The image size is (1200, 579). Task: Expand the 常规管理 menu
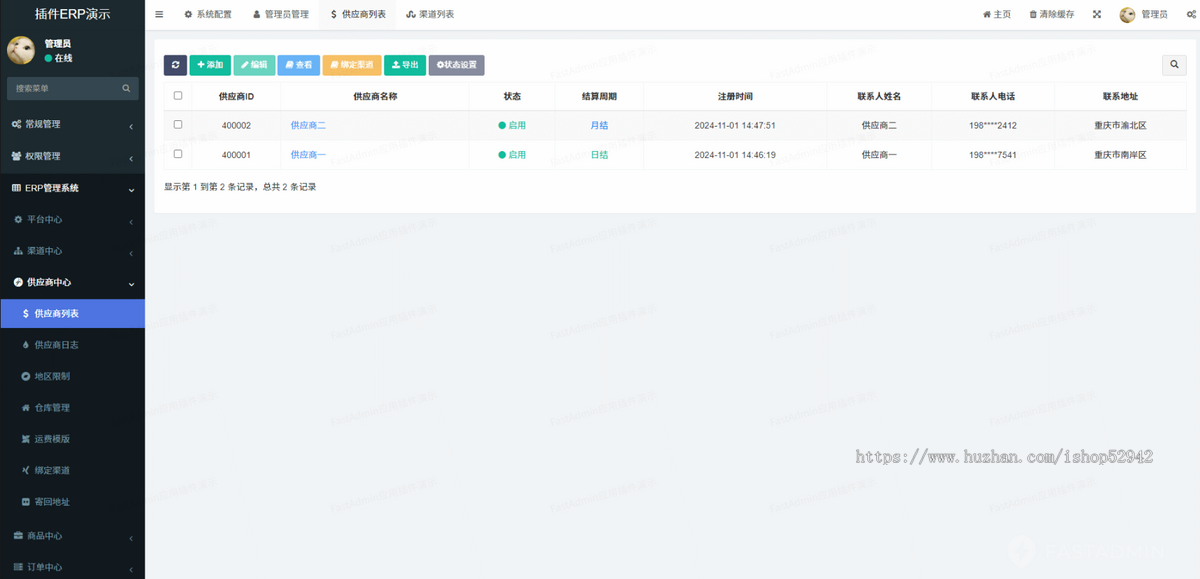[x=72, y=124]
